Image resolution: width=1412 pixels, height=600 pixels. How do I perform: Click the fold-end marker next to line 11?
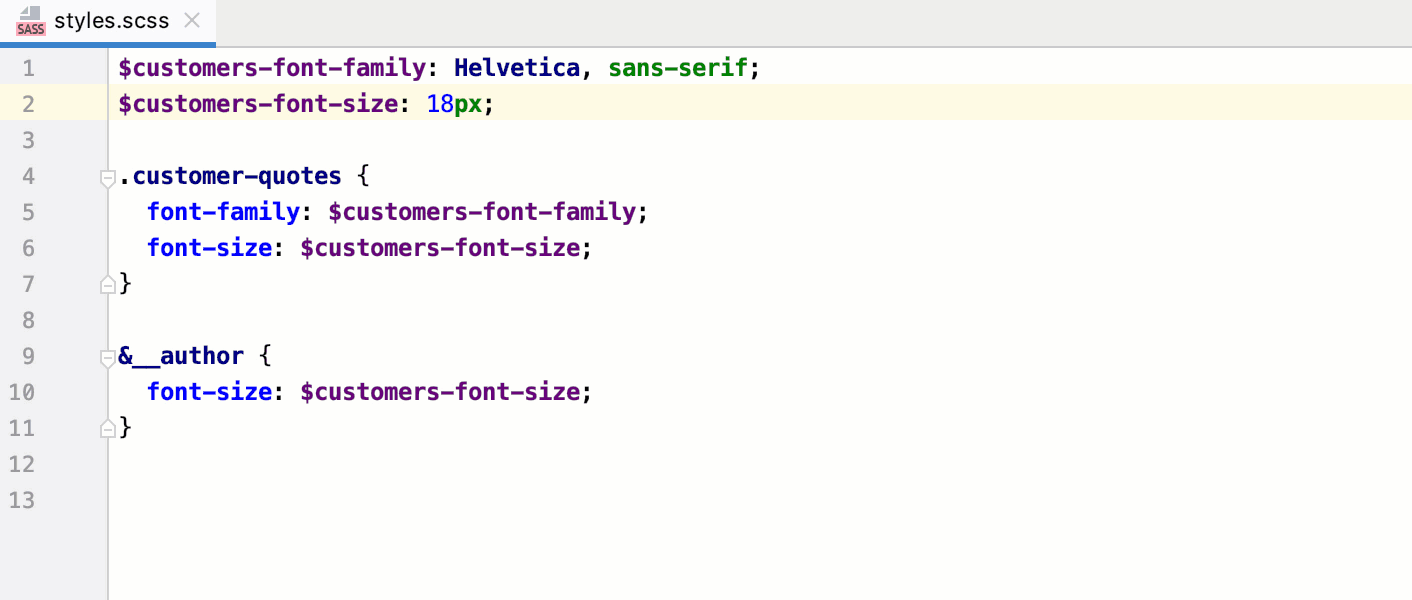tap(107, 428)
